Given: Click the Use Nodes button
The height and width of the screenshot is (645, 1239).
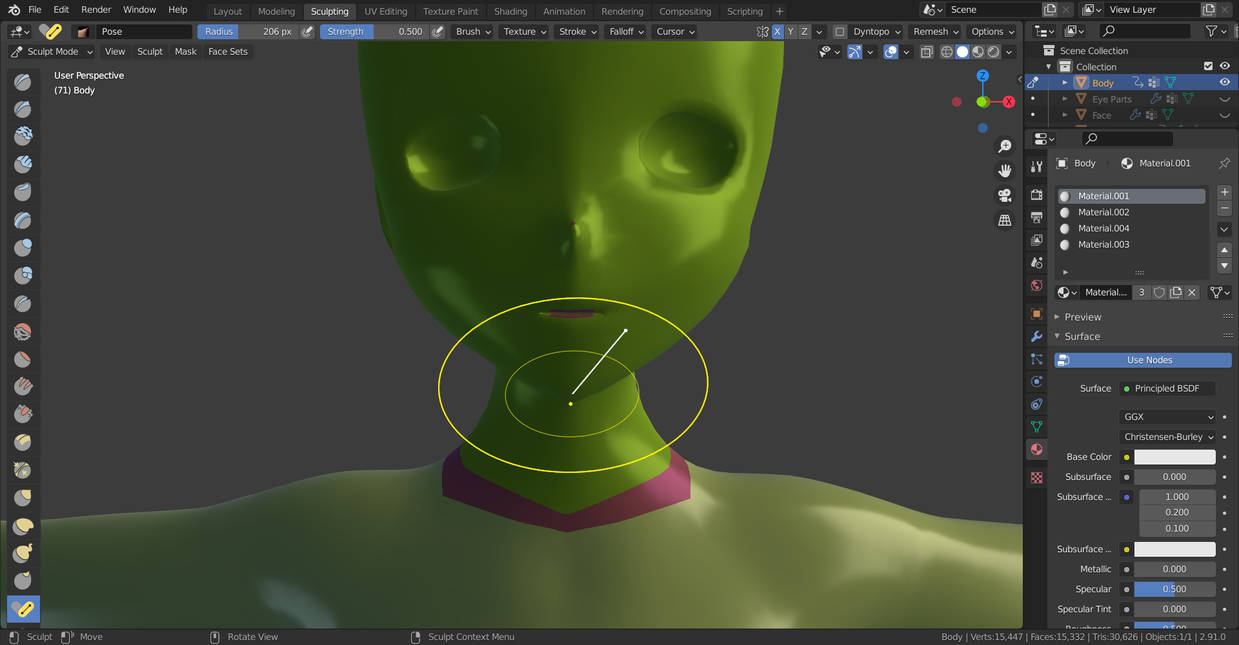Looking at the screenshot, I should [x=1144, y=360].
